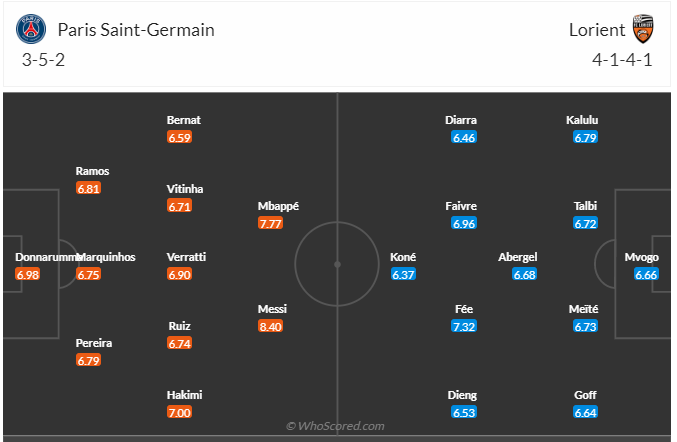Click Bernat's 6.59 rating badge
The height and width of the screenshot is (442, 677).
pos(180,137)
